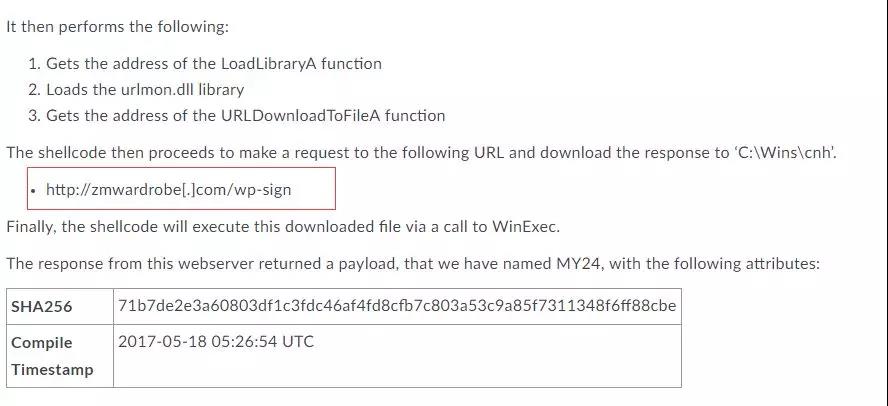Click the sentence starting 'It then performs'
Image resolution: width=888 pixels, height=406 pixels.
tap(117, 27)
